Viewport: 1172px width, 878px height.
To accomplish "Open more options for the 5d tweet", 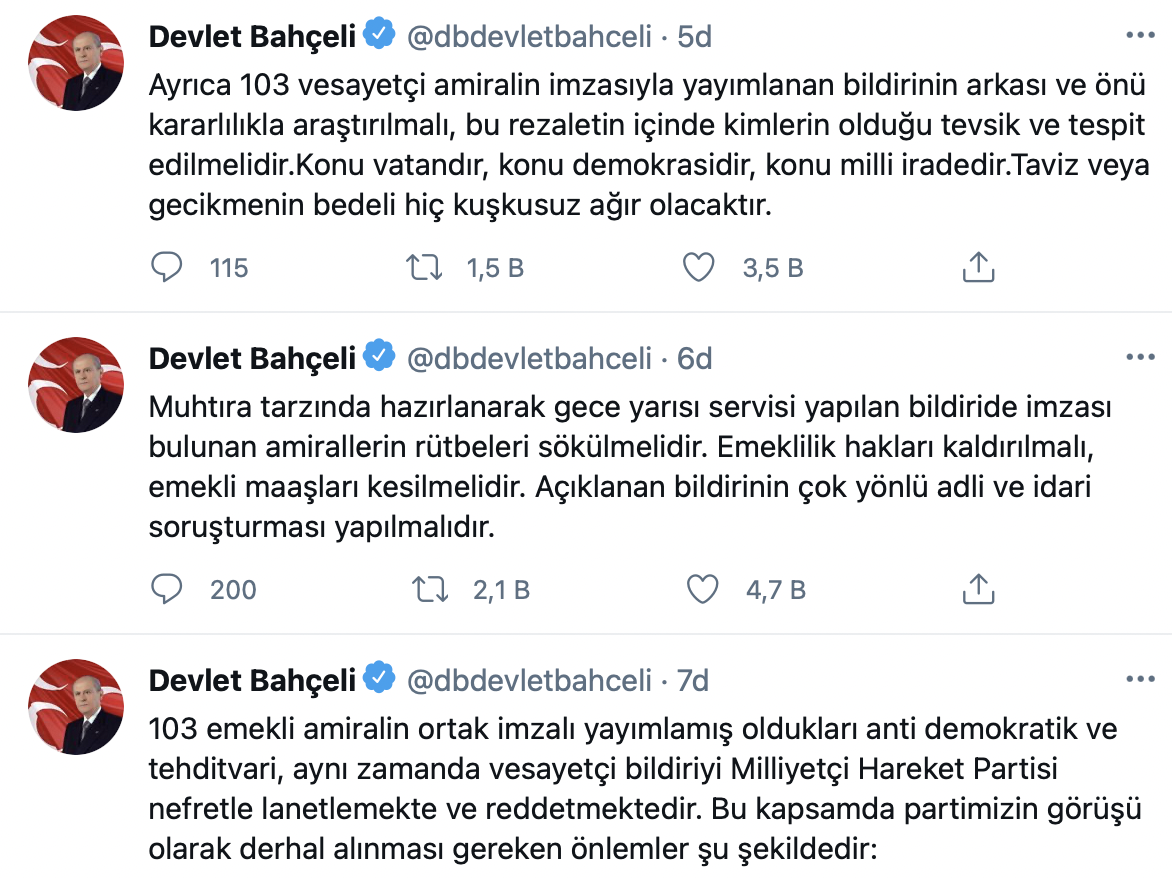I will (x=1140, y=36).
